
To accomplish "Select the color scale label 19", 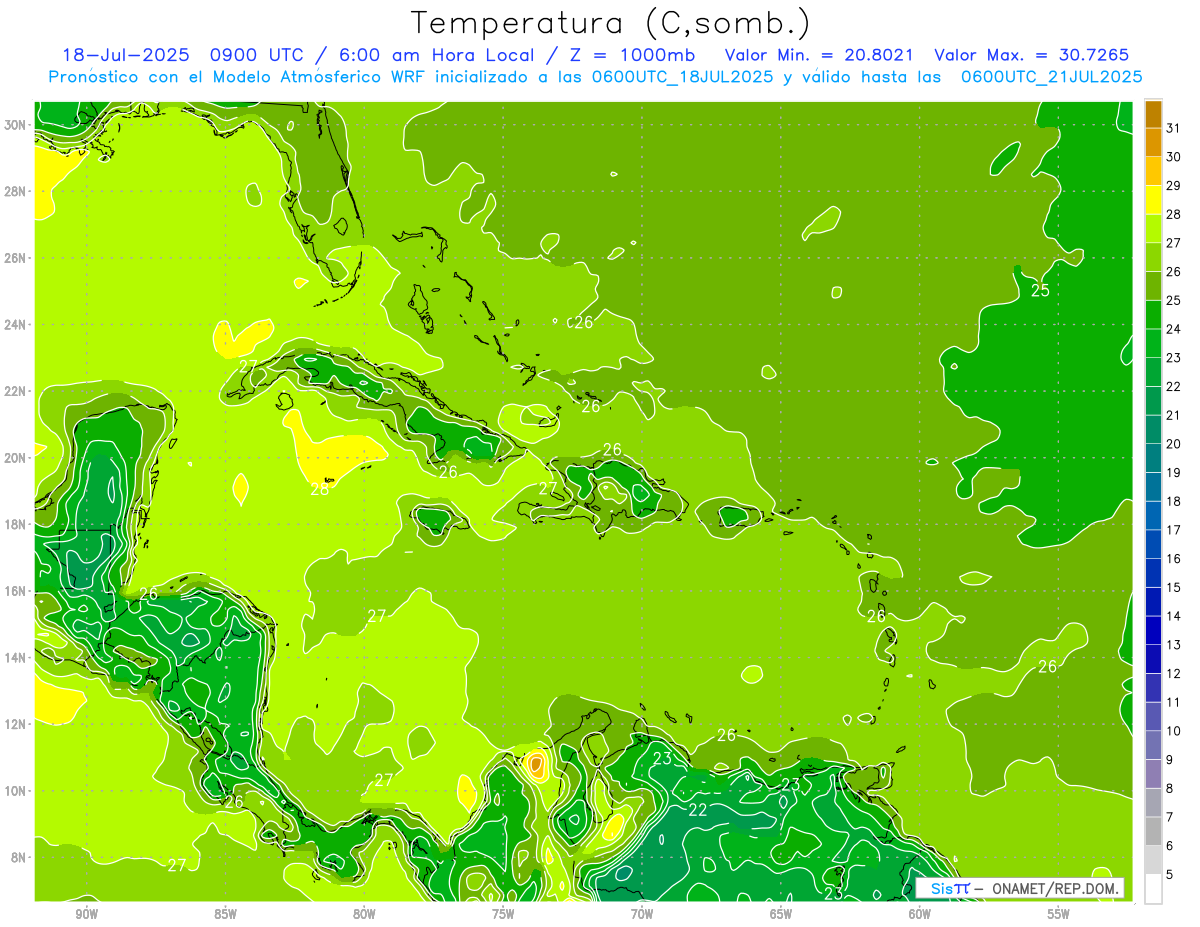I will pyautogui.click(x=1173, y=472).
